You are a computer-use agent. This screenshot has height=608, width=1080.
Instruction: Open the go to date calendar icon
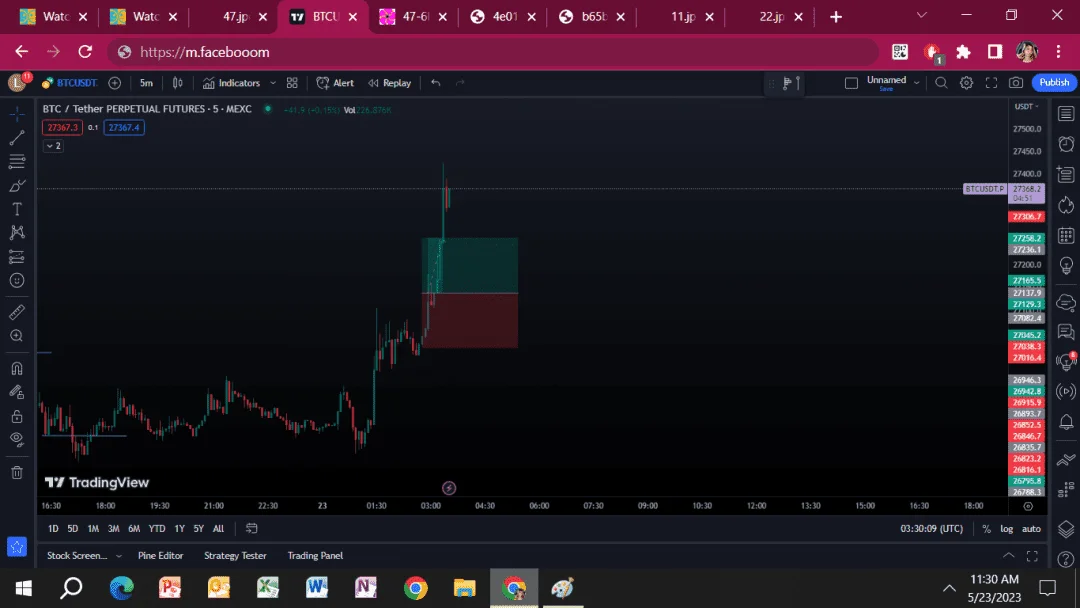coord(251,529)
